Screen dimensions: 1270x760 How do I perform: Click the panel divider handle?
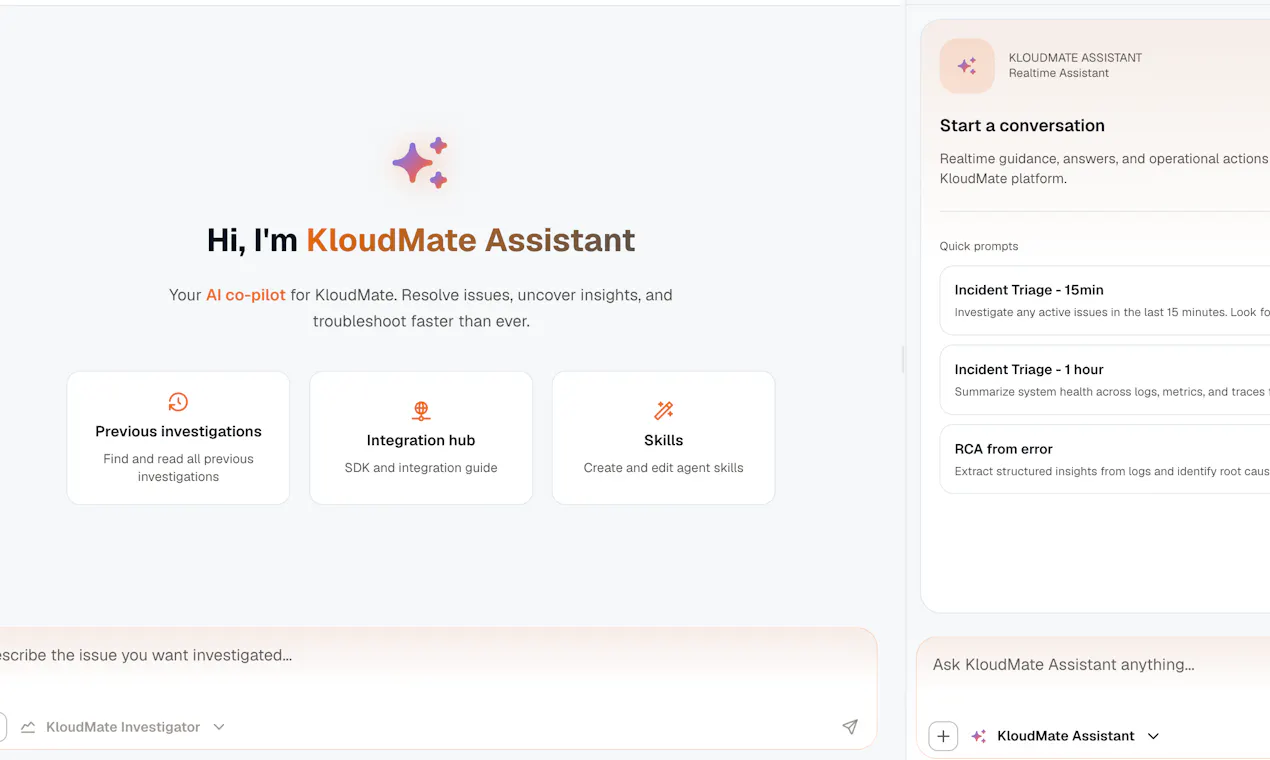[x=902, y=360]
